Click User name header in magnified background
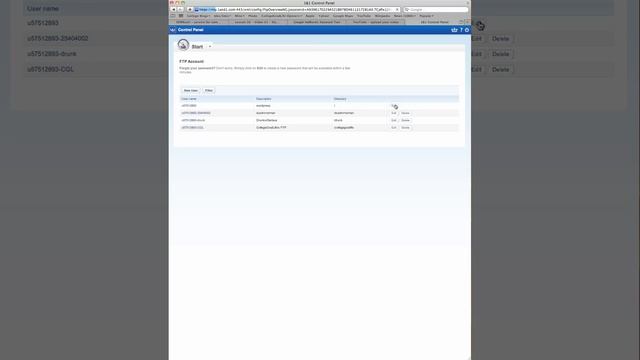The image size is (640, 360). click(x=43, y=9)
